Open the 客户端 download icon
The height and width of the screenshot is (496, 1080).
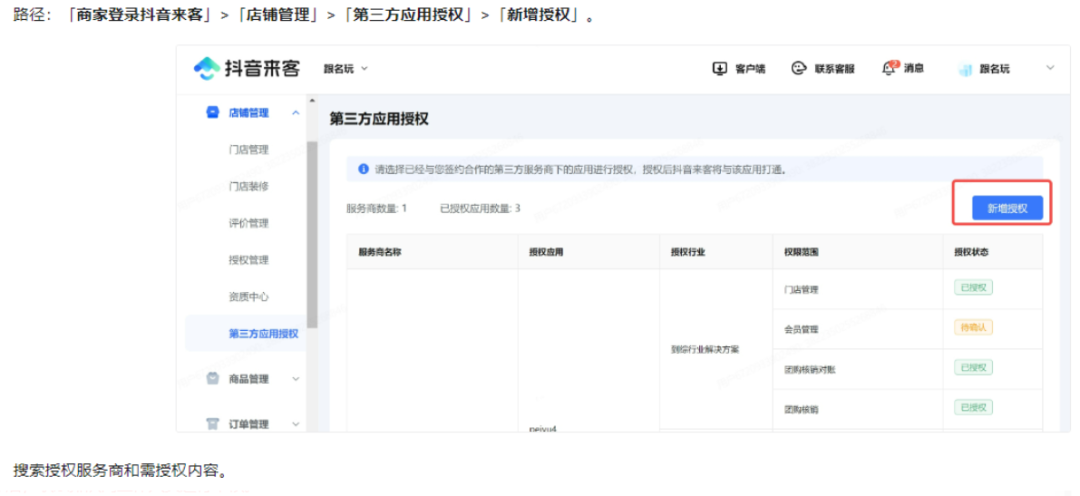718,69
